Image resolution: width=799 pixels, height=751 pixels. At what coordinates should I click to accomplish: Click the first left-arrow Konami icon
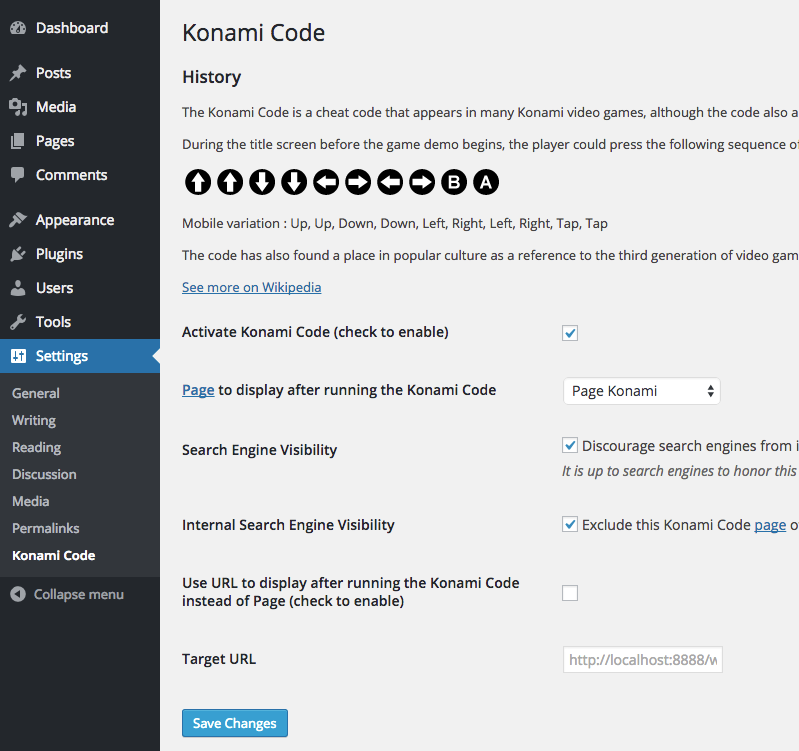pyautogui.click(x=326, y=182)
